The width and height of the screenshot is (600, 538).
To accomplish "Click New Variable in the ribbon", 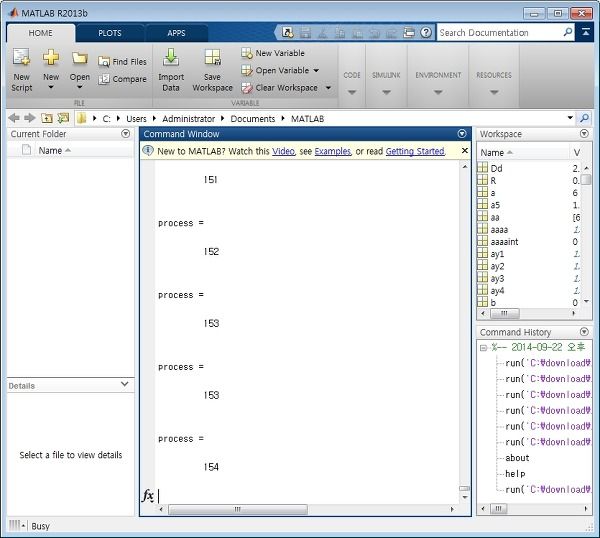I will pos(273,53).
